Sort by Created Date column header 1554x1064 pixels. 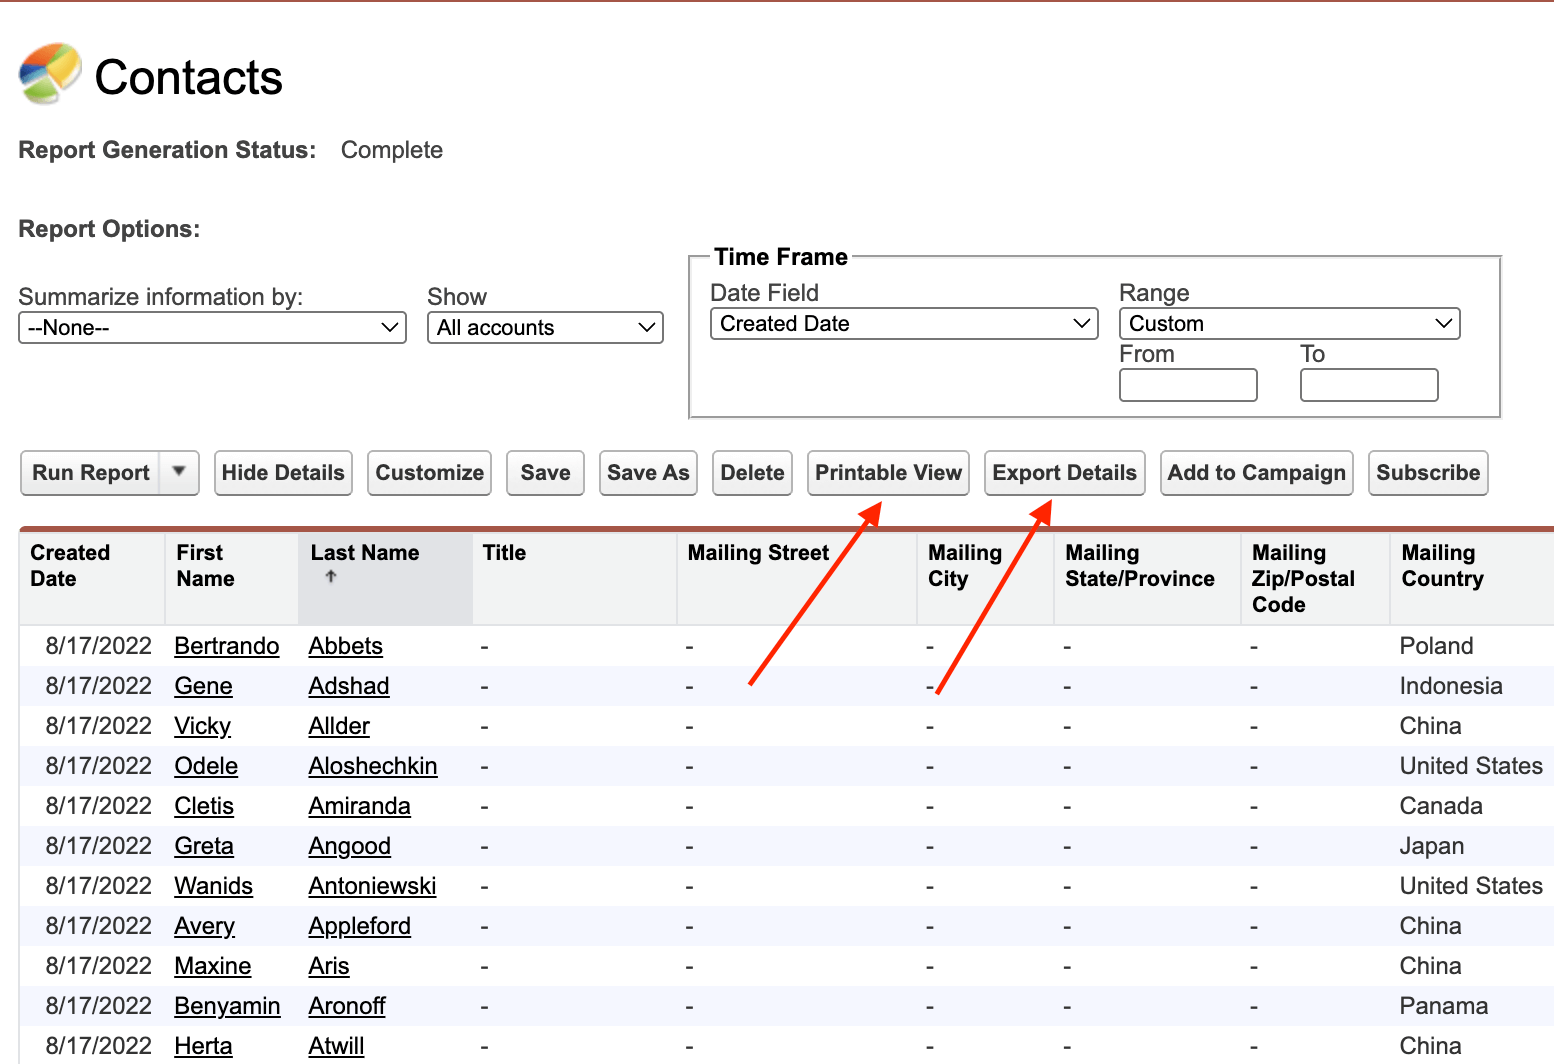[x=70, y=566]
